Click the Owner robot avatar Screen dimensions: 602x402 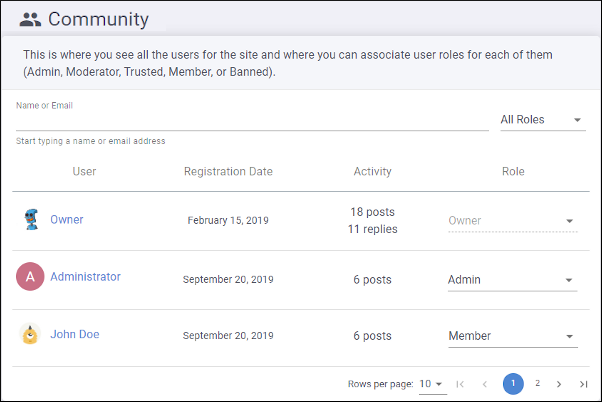point(31,220)
